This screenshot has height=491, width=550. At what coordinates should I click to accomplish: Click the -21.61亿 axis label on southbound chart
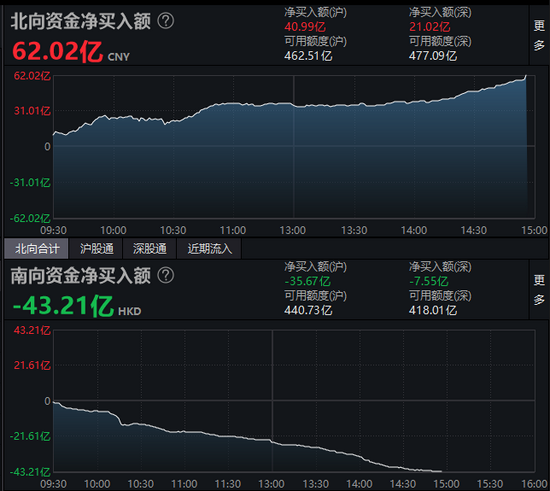pos(30,437)
